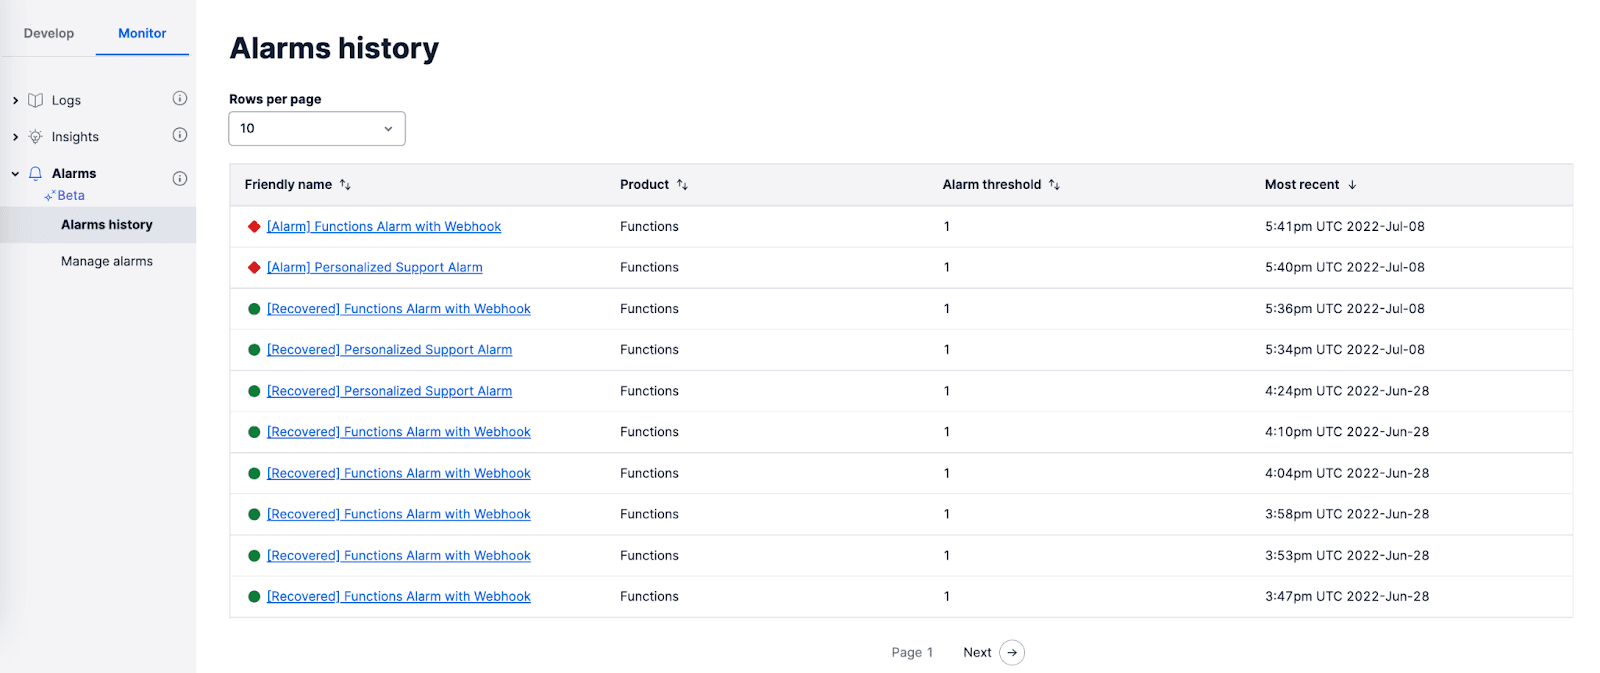Image resolution: width=1600 pixels, height=673 pixels.
Task: Switch to the Develop tab
Action: coord(49,33)
